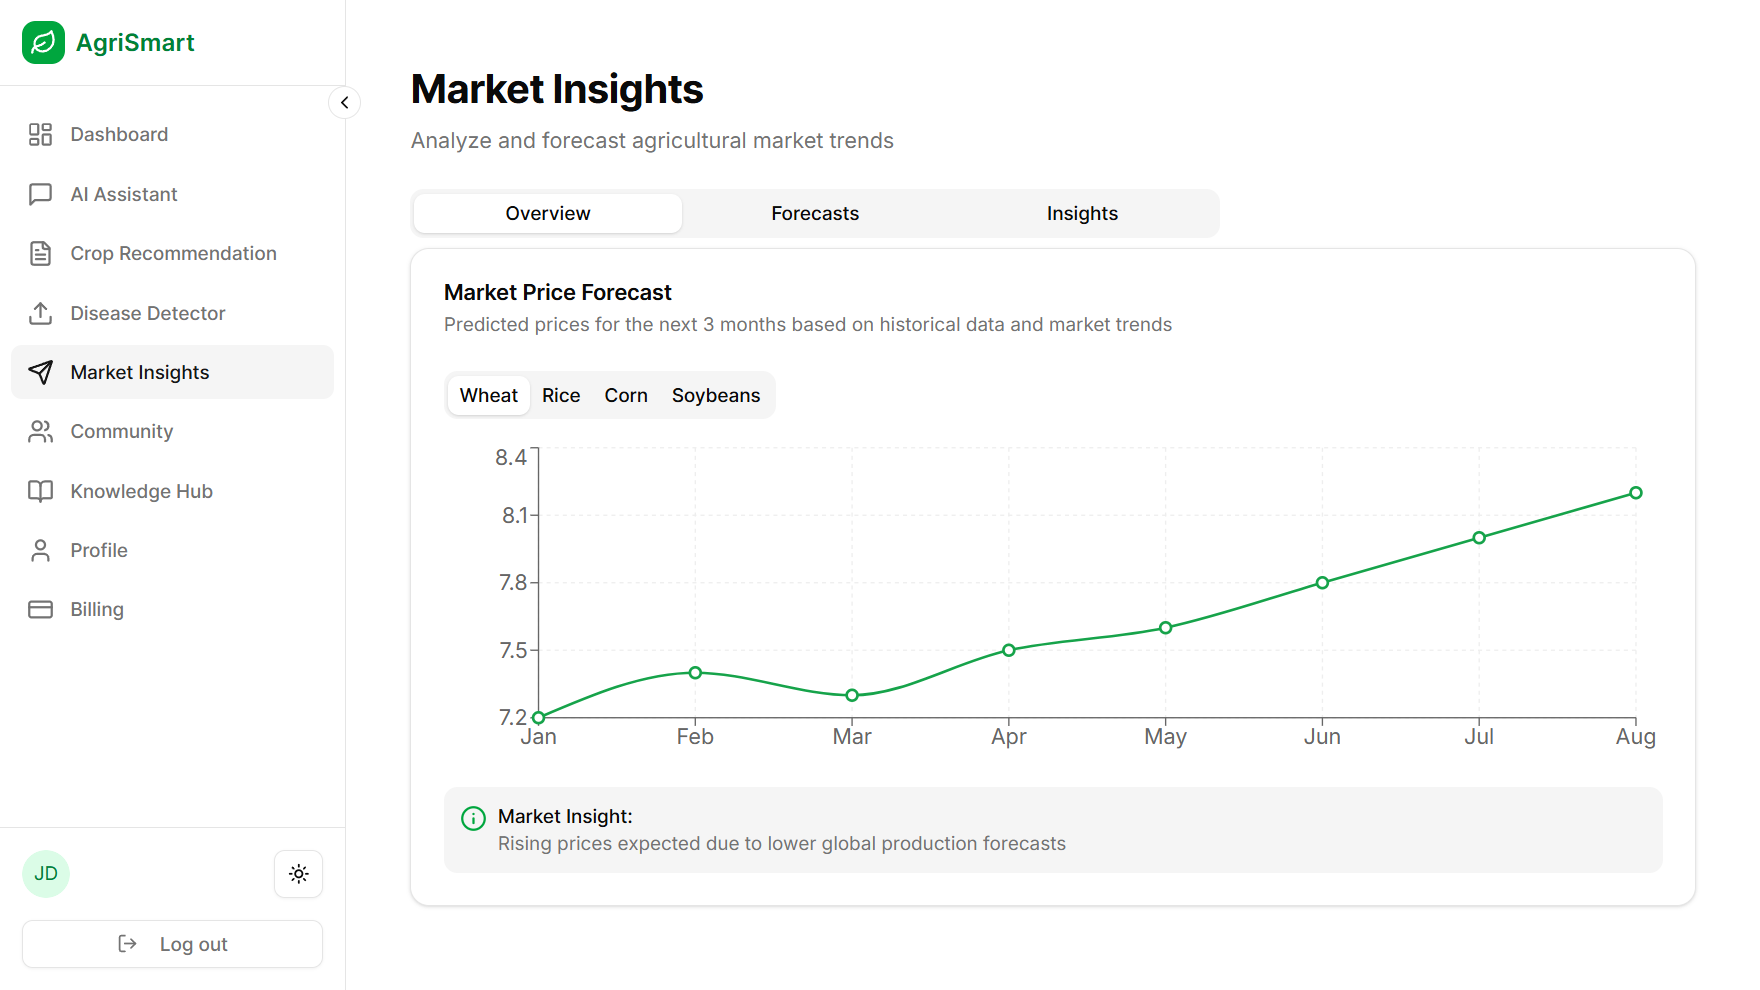Select the Soybeans crop option
The width and height of the screenshot is (1760, 990).
[x=716, y=396]
